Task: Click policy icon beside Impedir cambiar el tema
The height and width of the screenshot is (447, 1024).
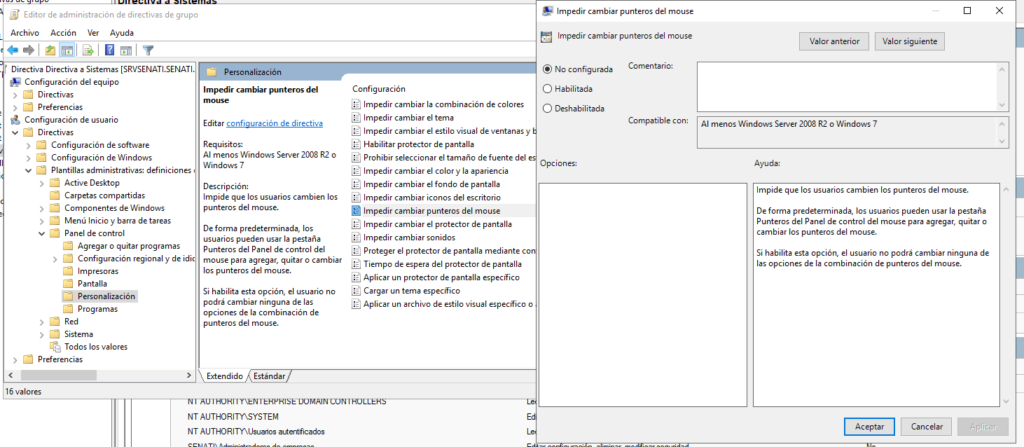Action: (x=356, y=118)
